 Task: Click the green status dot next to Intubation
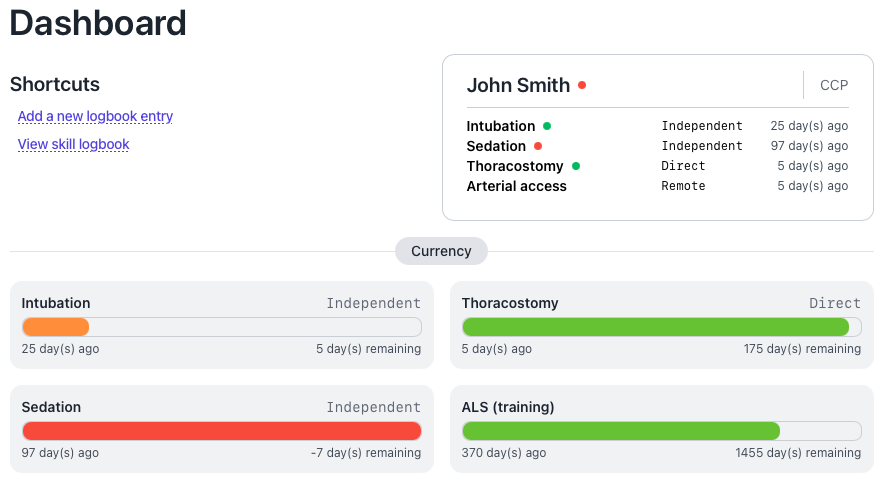[547, 126]
